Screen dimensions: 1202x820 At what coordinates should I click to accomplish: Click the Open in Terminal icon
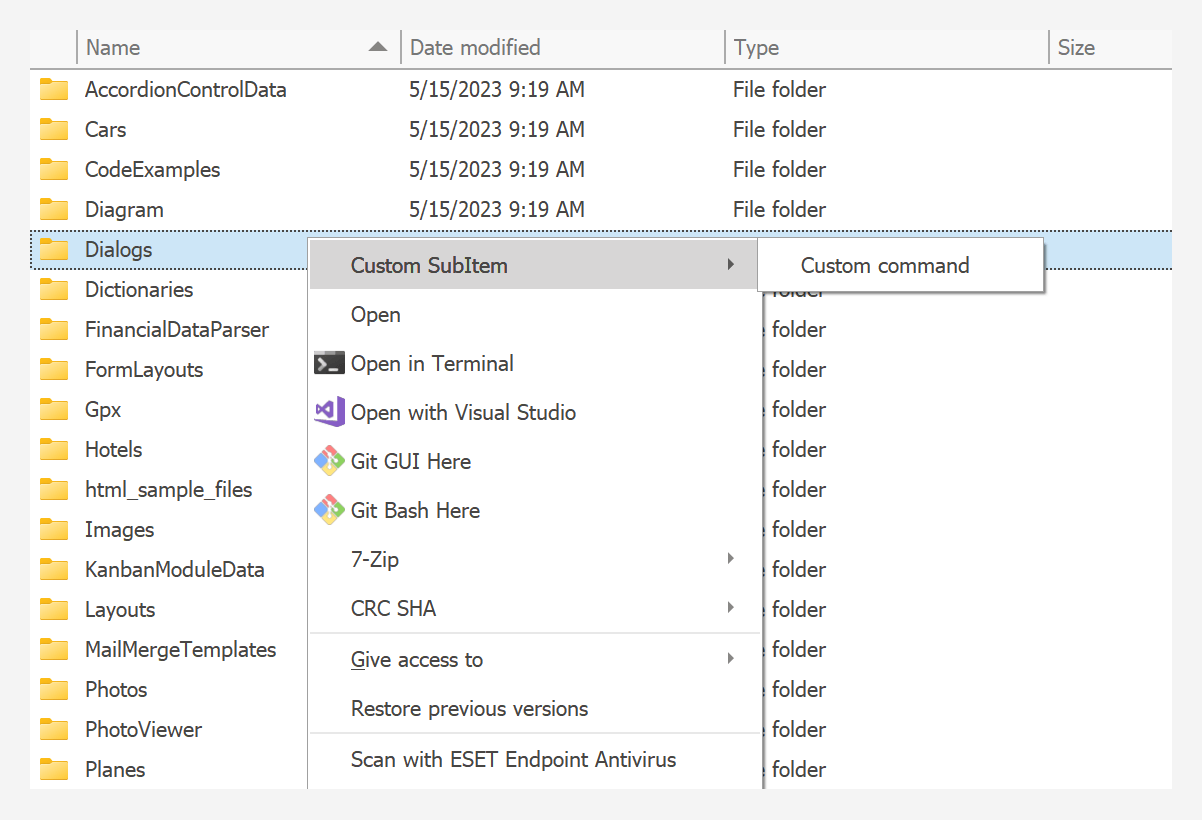[329, 363]
